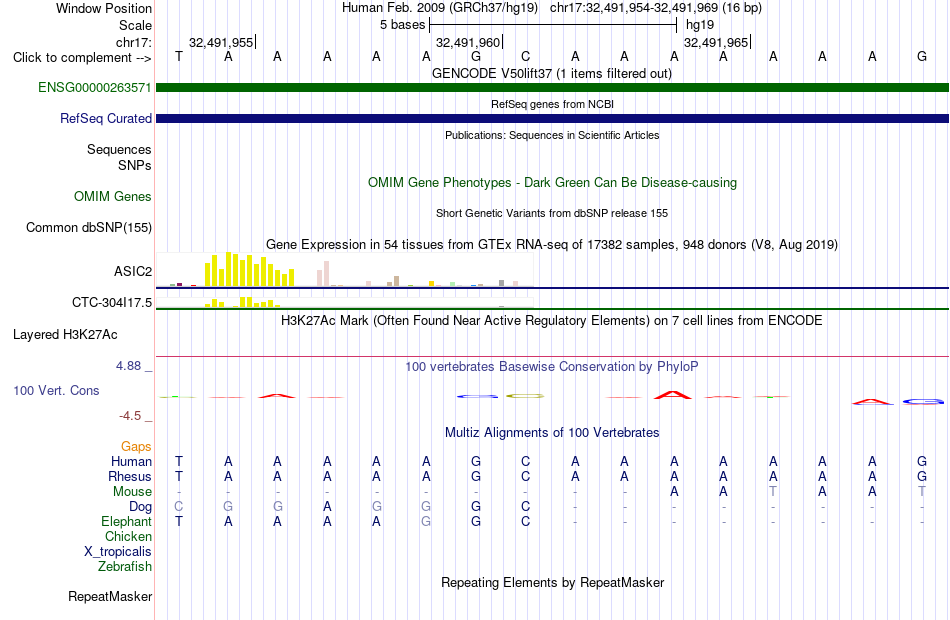The width and height of the screenshot is (950, 620).
Task: Click the C base in Dog row start
Action: point(179,506)
